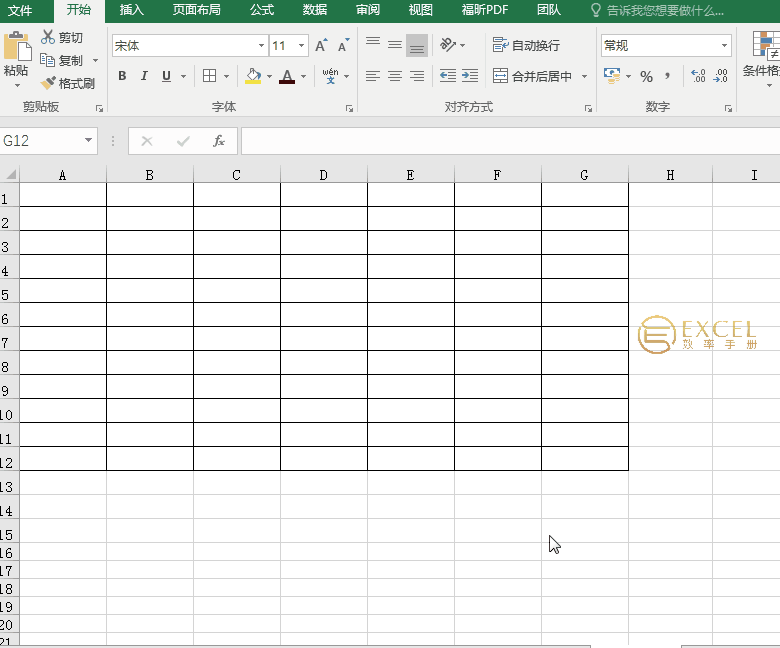Decrease indent
The width and height of the screenshot is (780, 648).
448,76
